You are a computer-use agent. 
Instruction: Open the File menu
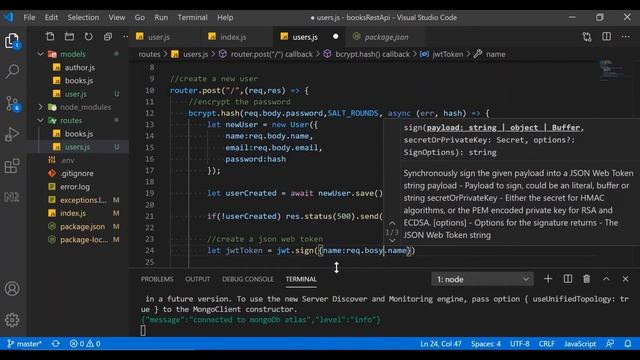[x=29, y=17]
